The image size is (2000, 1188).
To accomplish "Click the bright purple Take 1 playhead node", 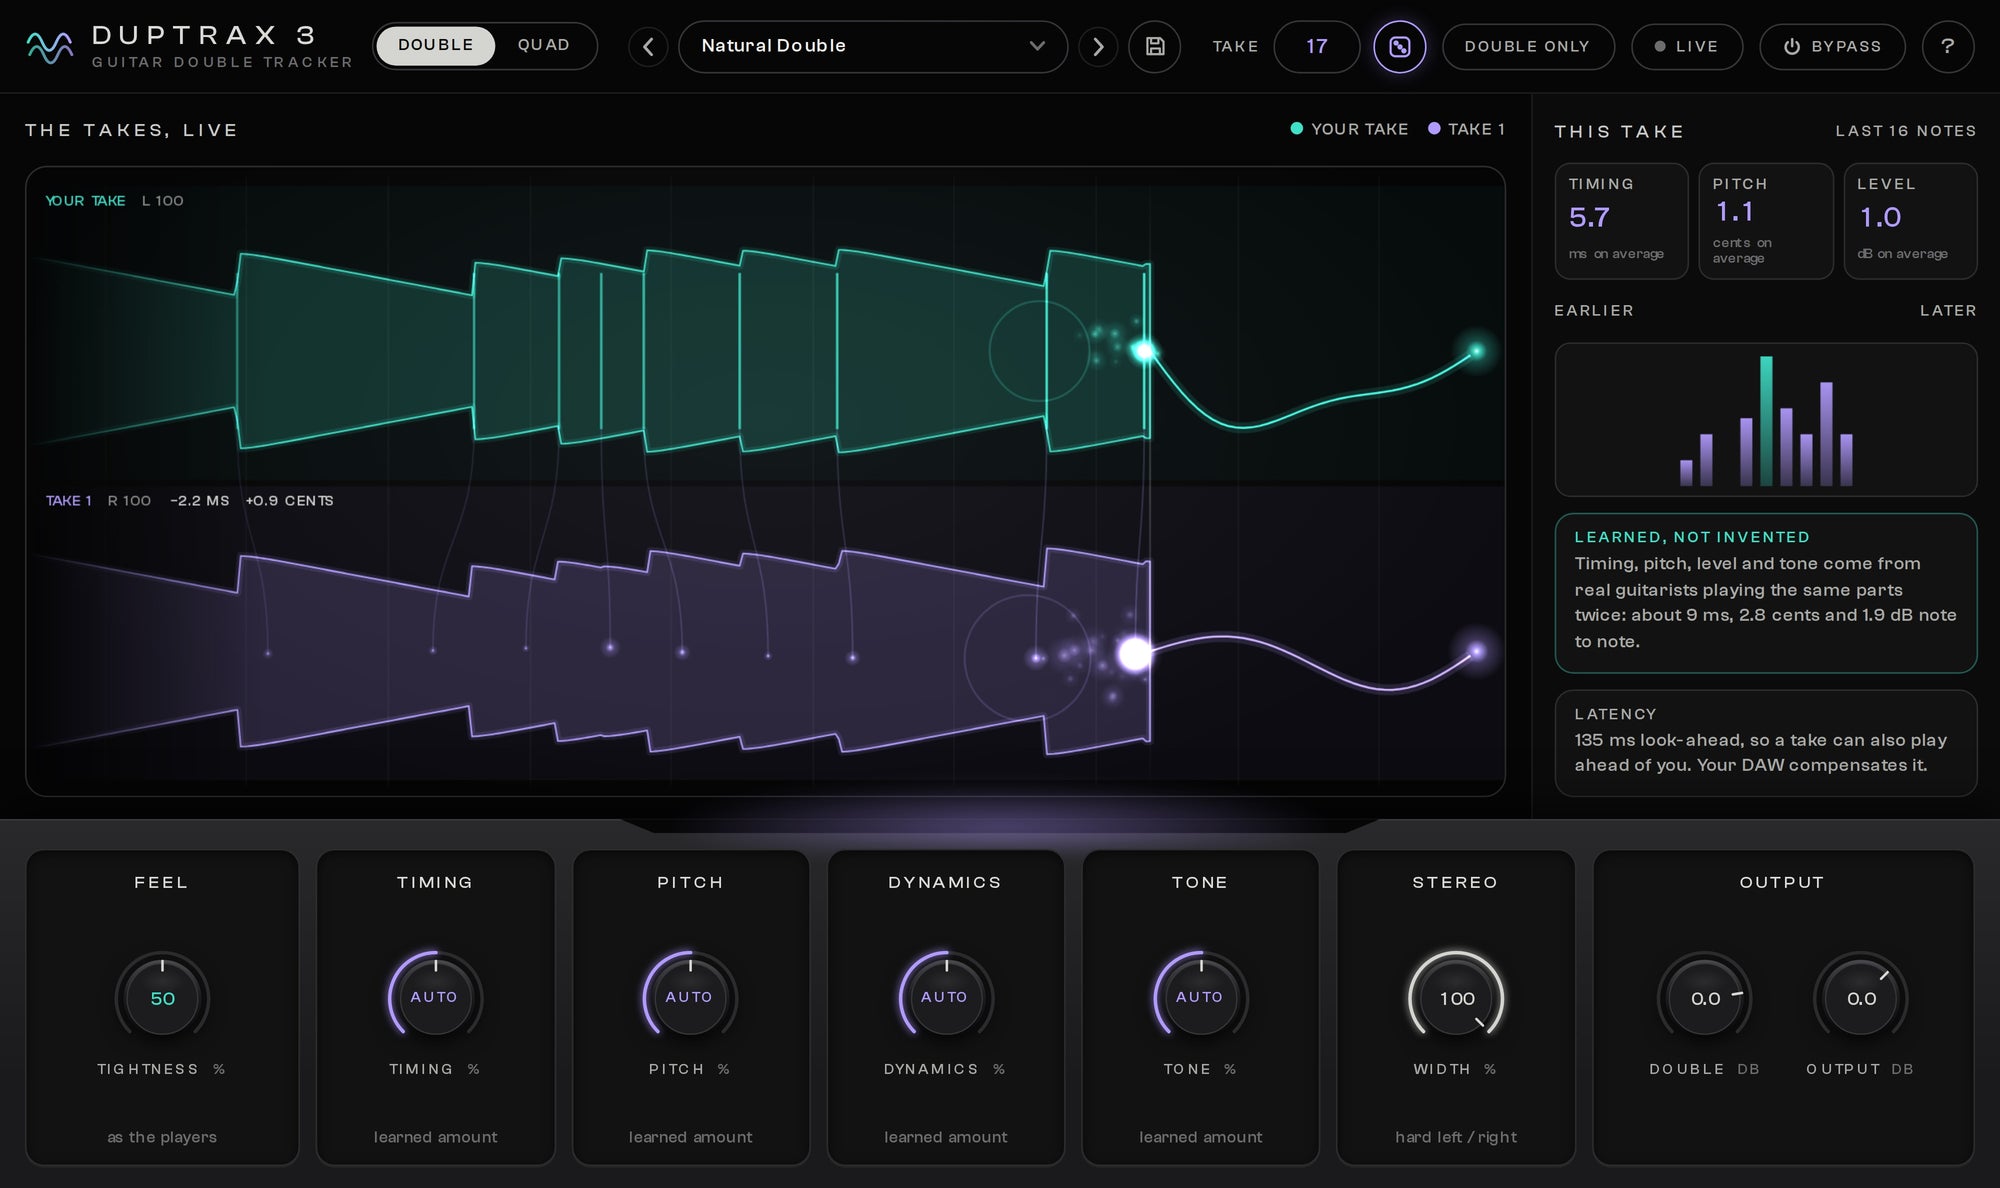I will tap(1134, 654).
